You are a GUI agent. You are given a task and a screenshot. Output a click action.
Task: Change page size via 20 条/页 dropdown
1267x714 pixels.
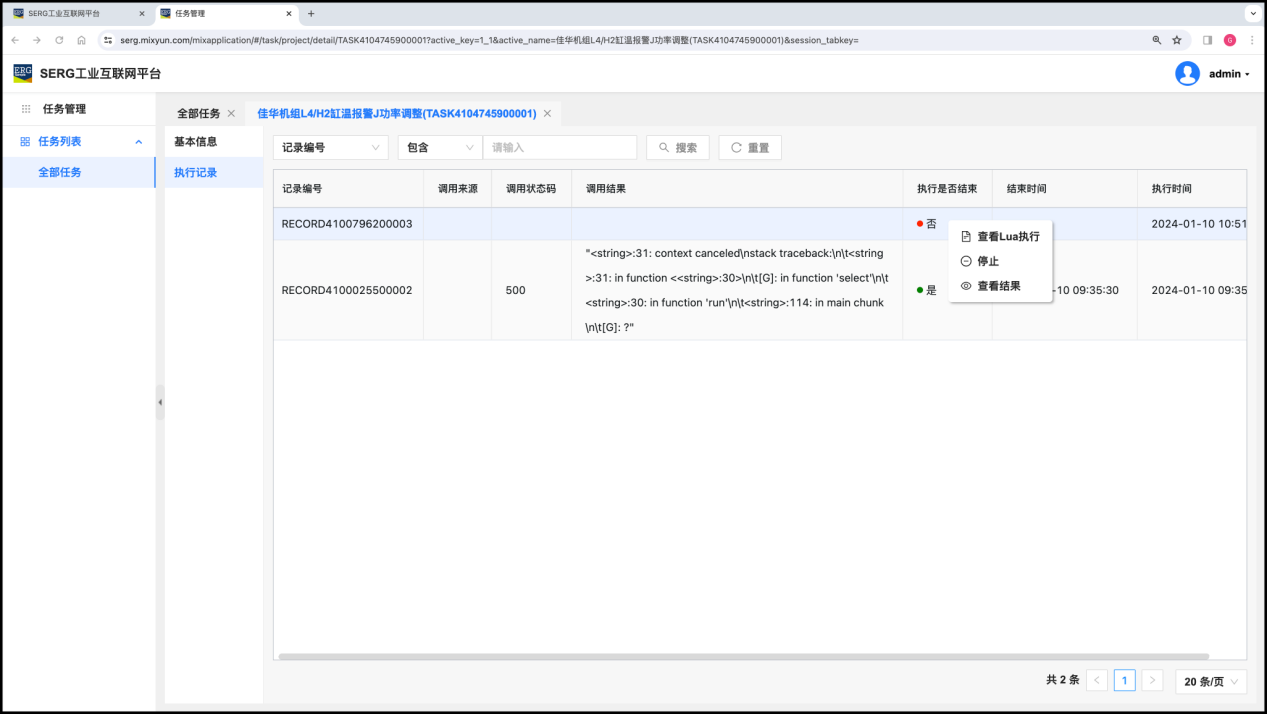tap(1211, 681)
